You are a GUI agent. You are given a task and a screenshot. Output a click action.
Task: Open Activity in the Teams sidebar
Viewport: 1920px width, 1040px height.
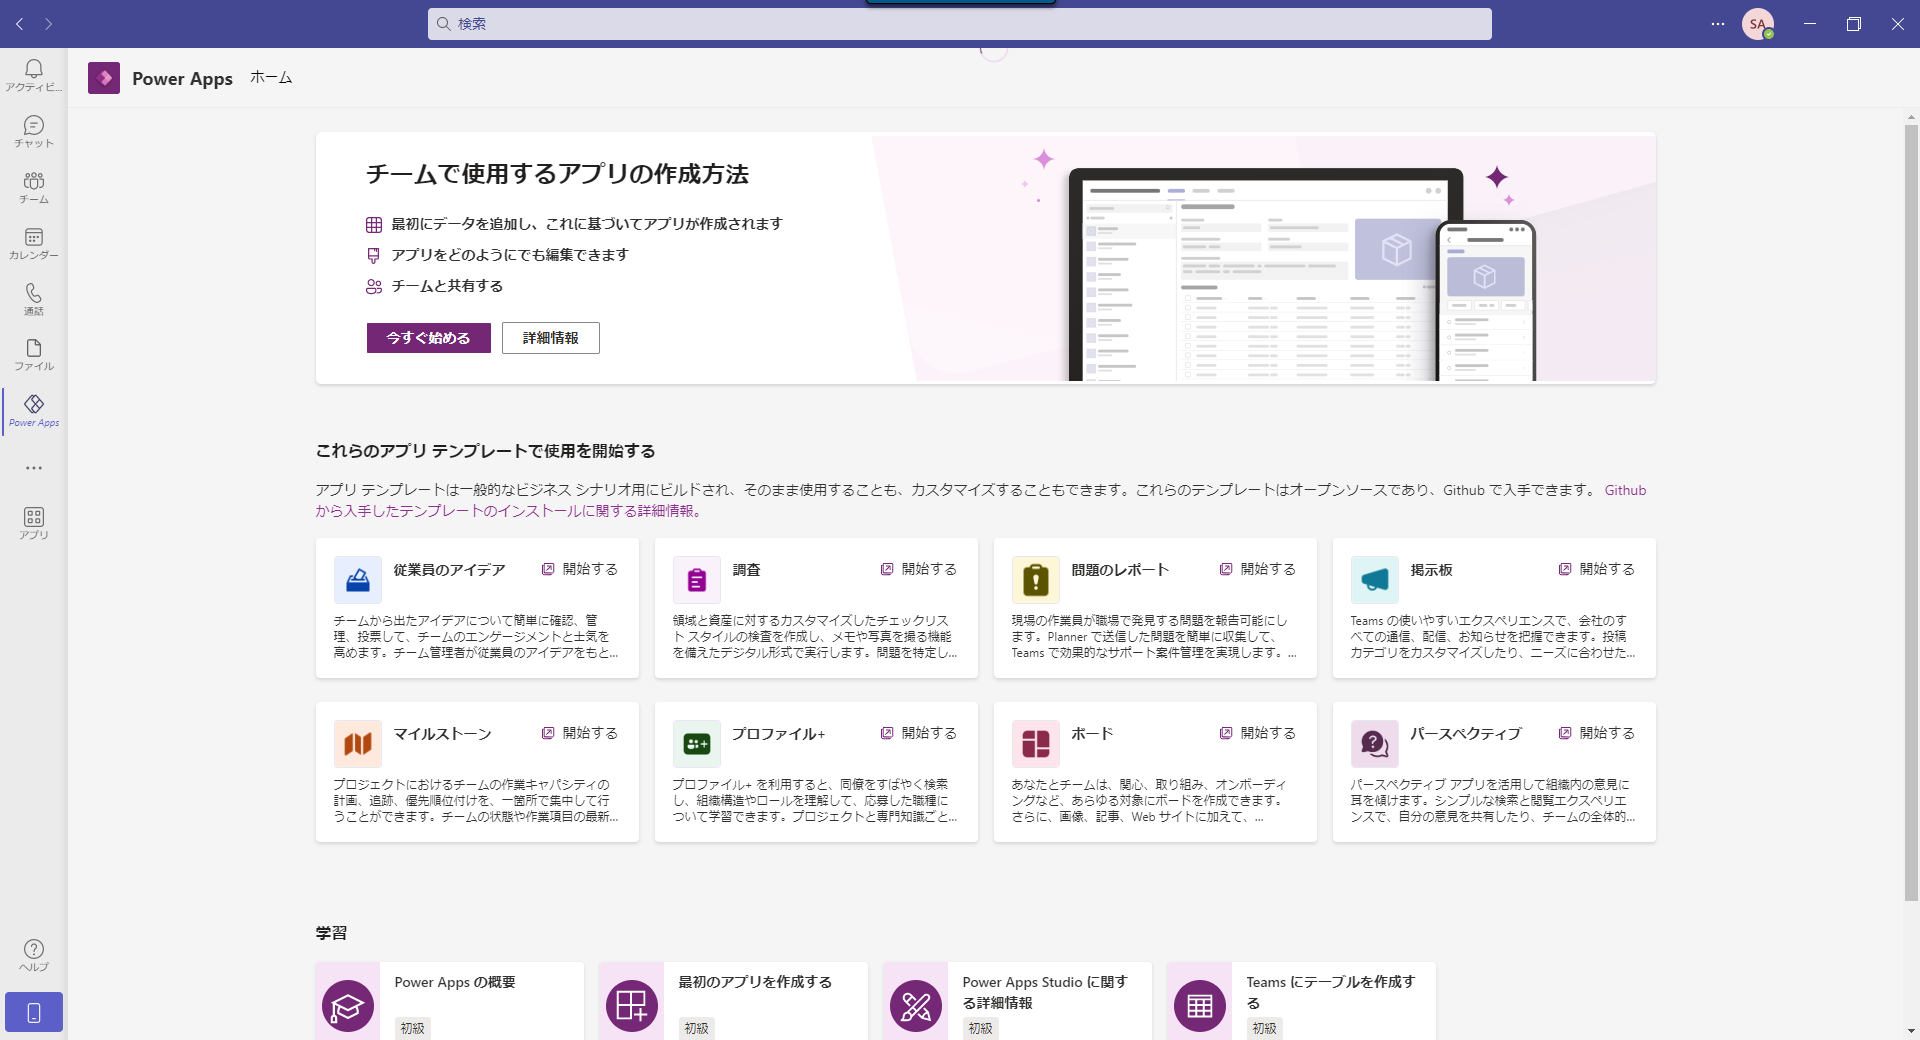34,75
